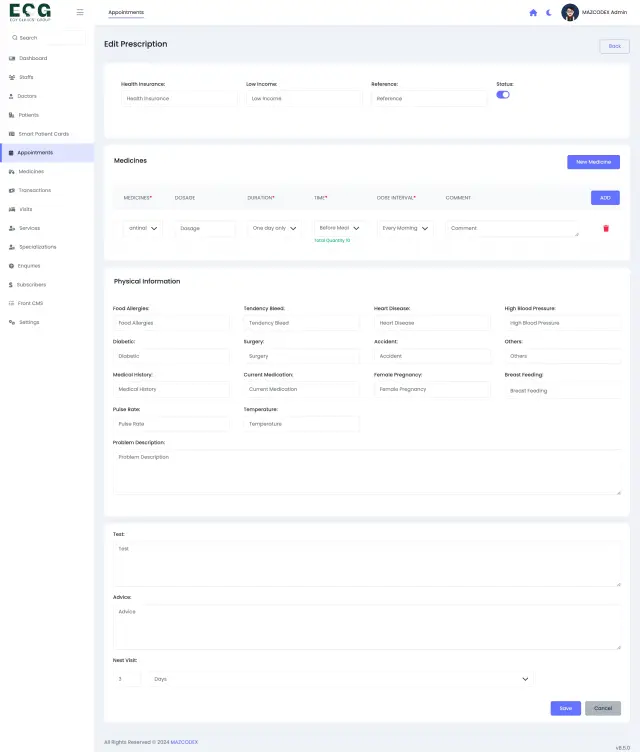Open the MAZCODEX footer link

click(x=184, y=742)
